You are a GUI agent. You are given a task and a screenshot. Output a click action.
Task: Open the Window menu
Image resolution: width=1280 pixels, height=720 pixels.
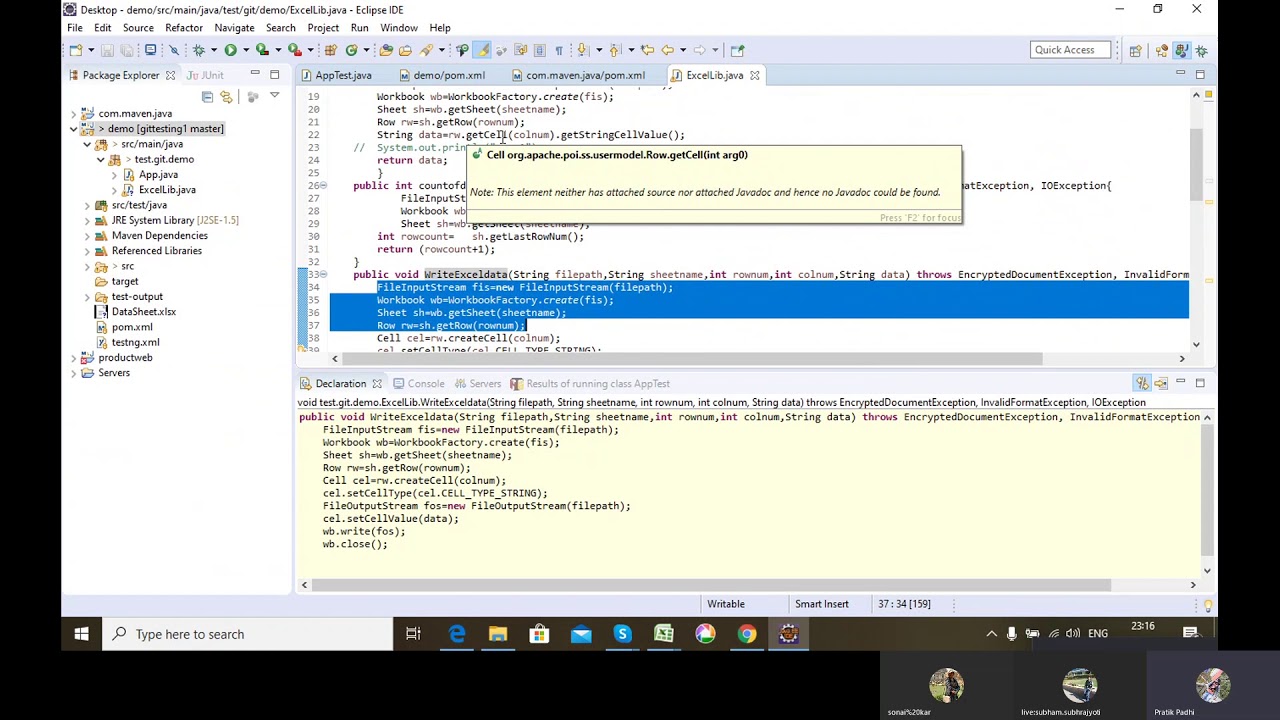click(x=398, y=28)
